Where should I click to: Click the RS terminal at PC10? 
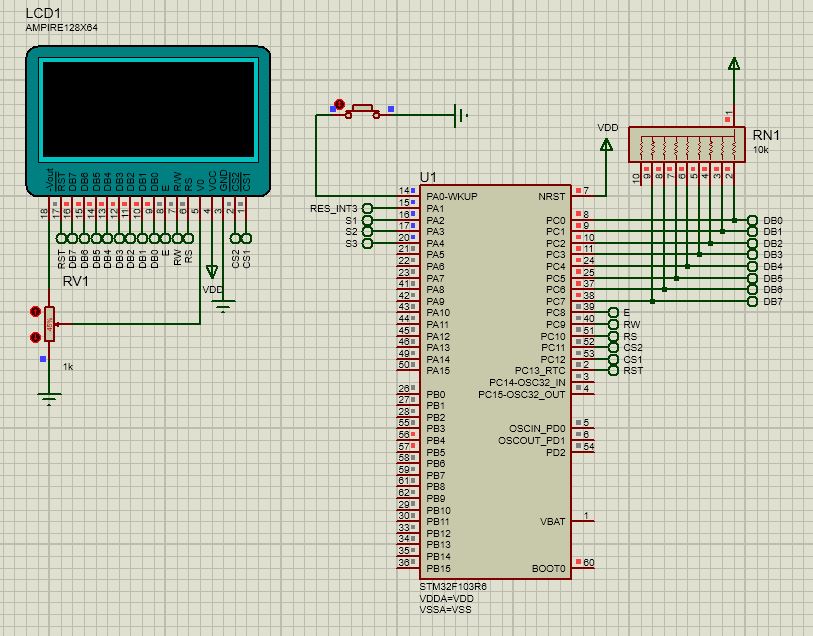(x=613, y=336)
